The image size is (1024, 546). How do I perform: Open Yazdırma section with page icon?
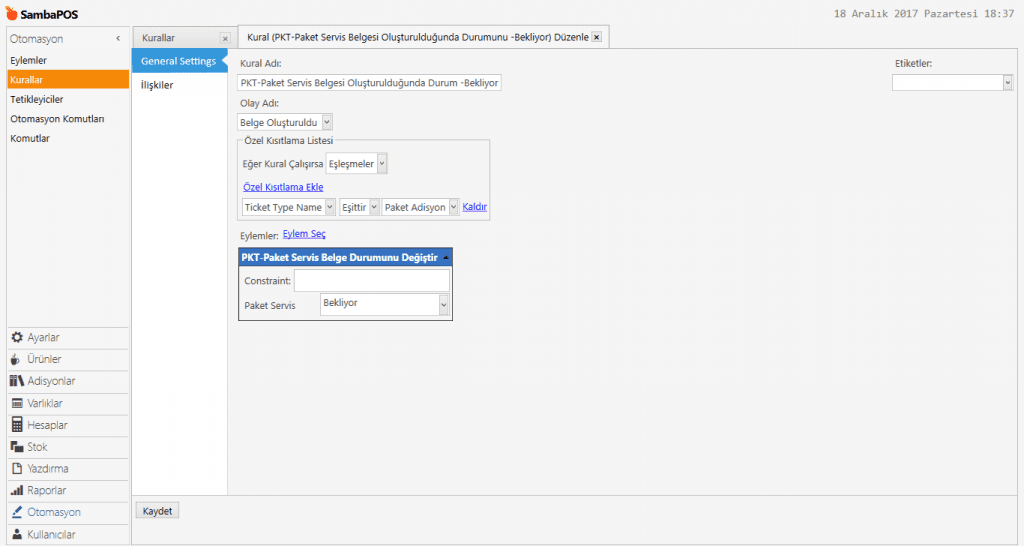click(48, 469)
